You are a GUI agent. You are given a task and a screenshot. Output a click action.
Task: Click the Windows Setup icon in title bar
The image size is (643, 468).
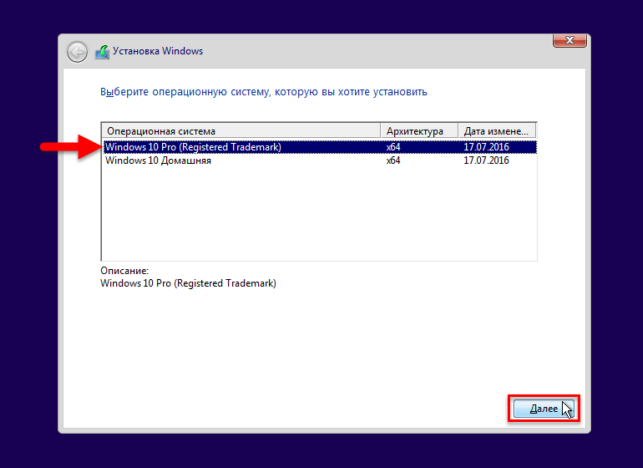(102, 52)
